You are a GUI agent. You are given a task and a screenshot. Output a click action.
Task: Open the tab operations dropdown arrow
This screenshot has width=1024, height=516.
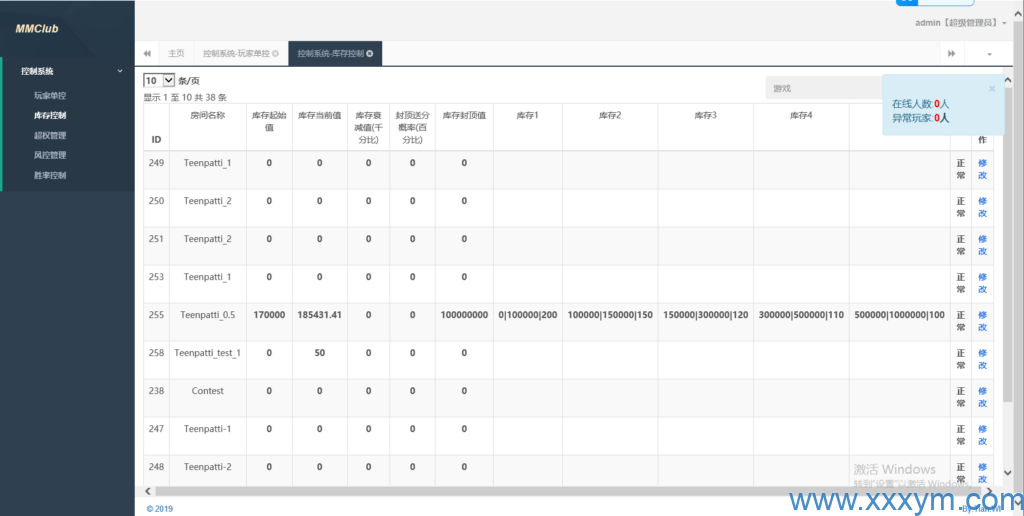point(990,53)
